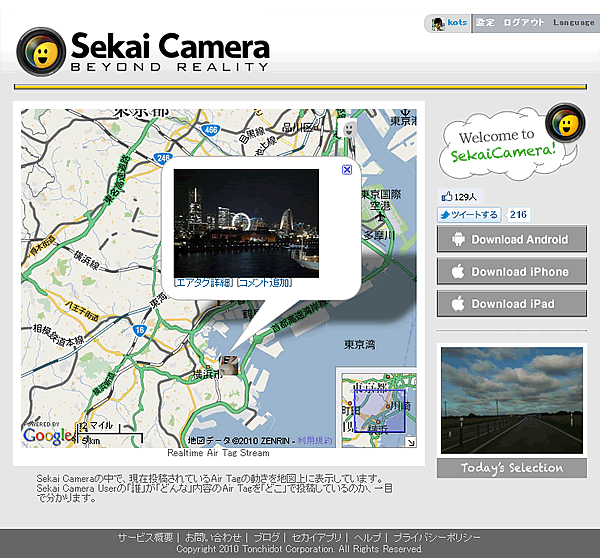This screenshot has height=558, width=600.
Task: Click the route 16 highway shield
Action: (x=139, y=330)
